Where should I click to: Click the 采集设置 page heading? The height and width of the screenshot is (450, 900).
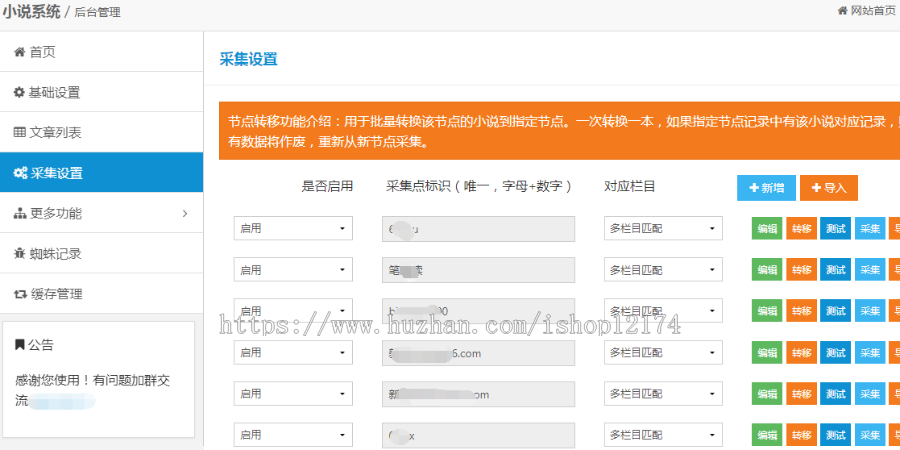249,59
